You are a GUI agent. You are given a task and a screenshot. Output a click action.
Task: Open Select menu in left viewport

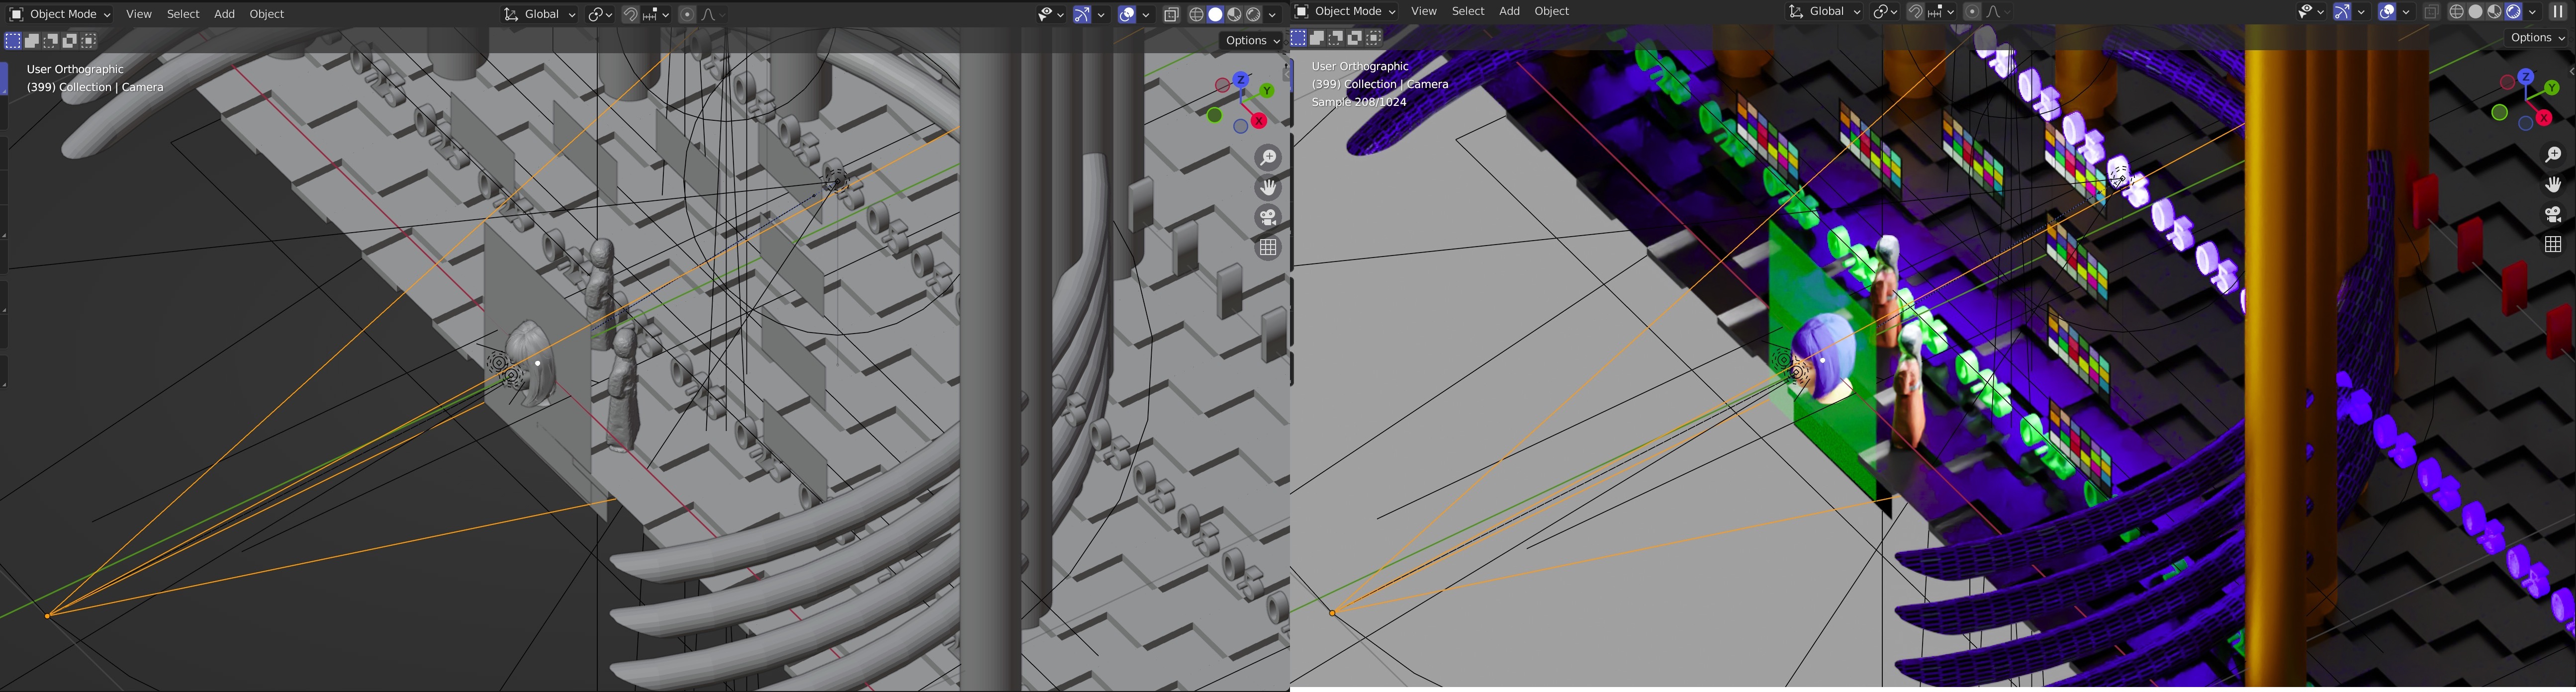coord(183,14)
